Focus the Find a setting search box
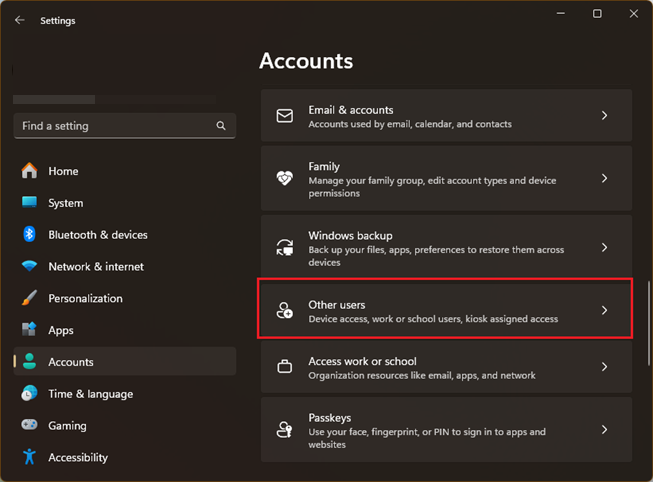653x482 pixels. [x=125, y=126]
